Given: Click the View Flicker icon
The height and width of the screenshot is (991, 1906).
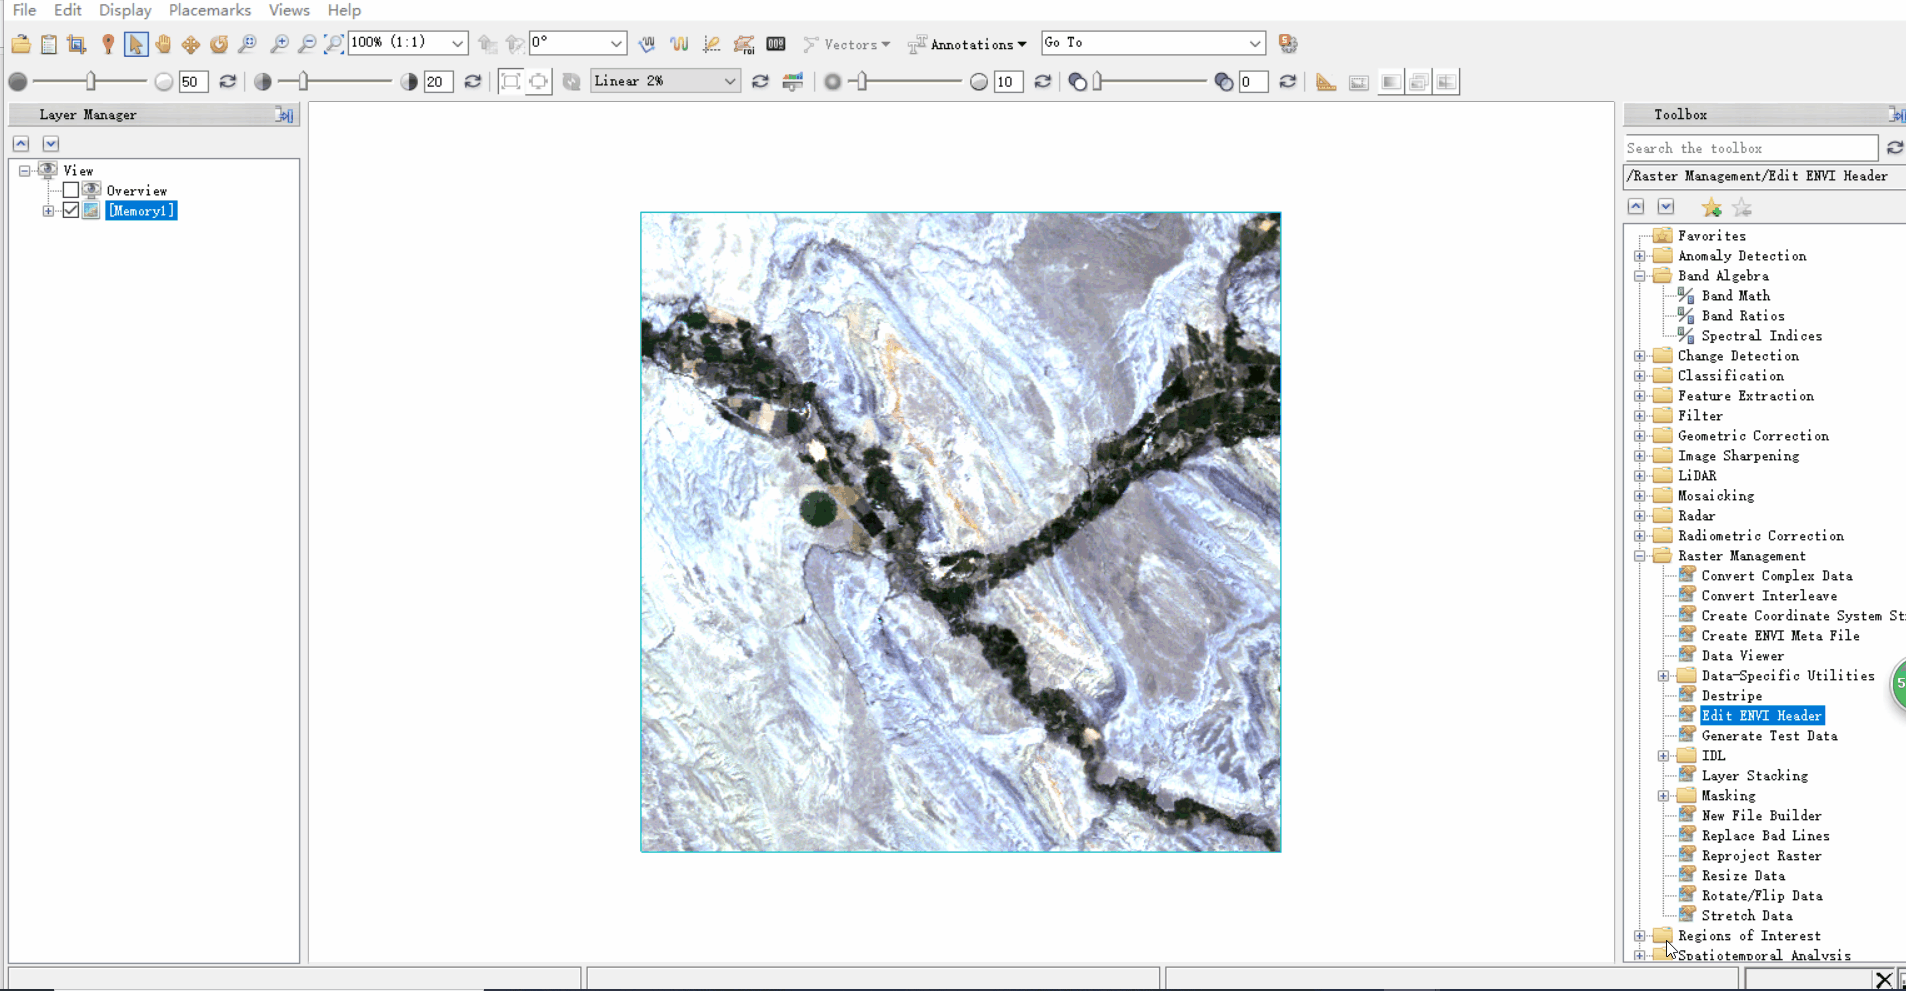Looking at the screenshot, I should [x=1419, y=82].
